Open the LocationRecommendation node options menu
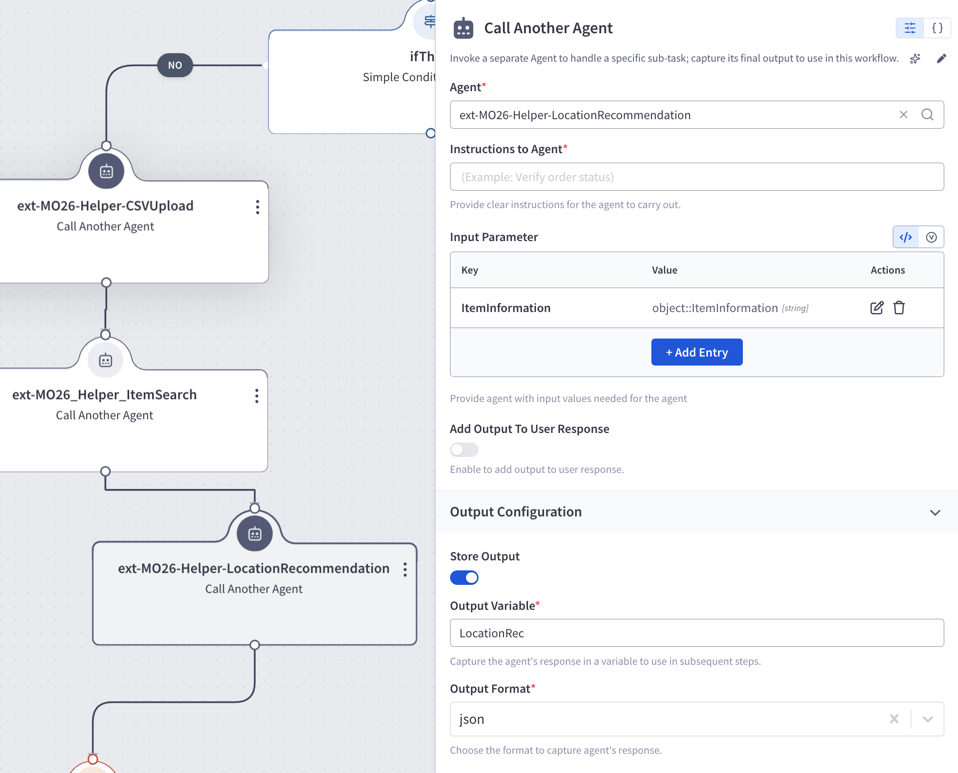This screenshot has width=958, height=773. [404, 570]
